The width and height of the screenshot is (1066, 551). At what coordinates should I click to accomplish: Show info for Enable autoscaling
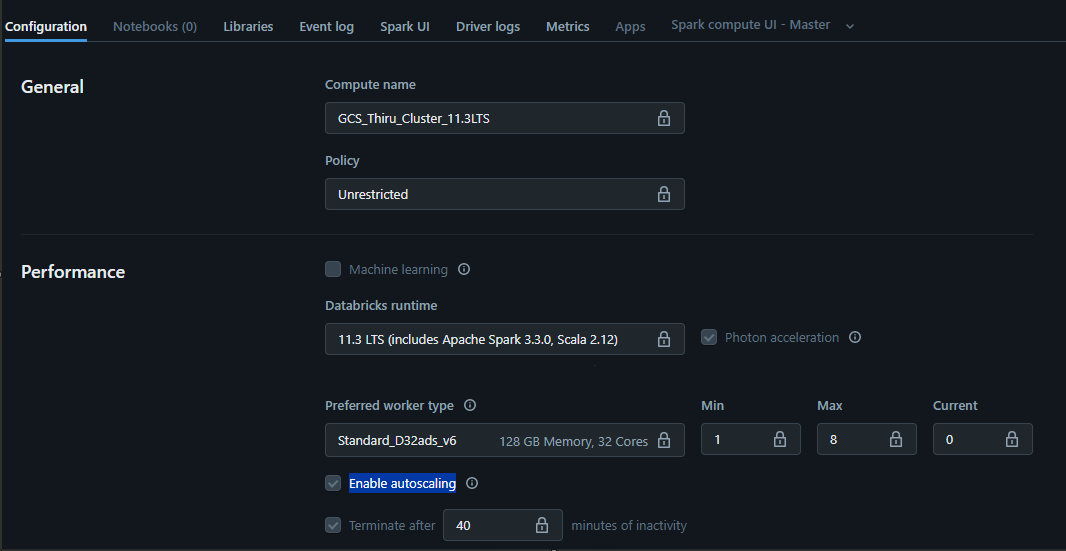pos(472,484)
